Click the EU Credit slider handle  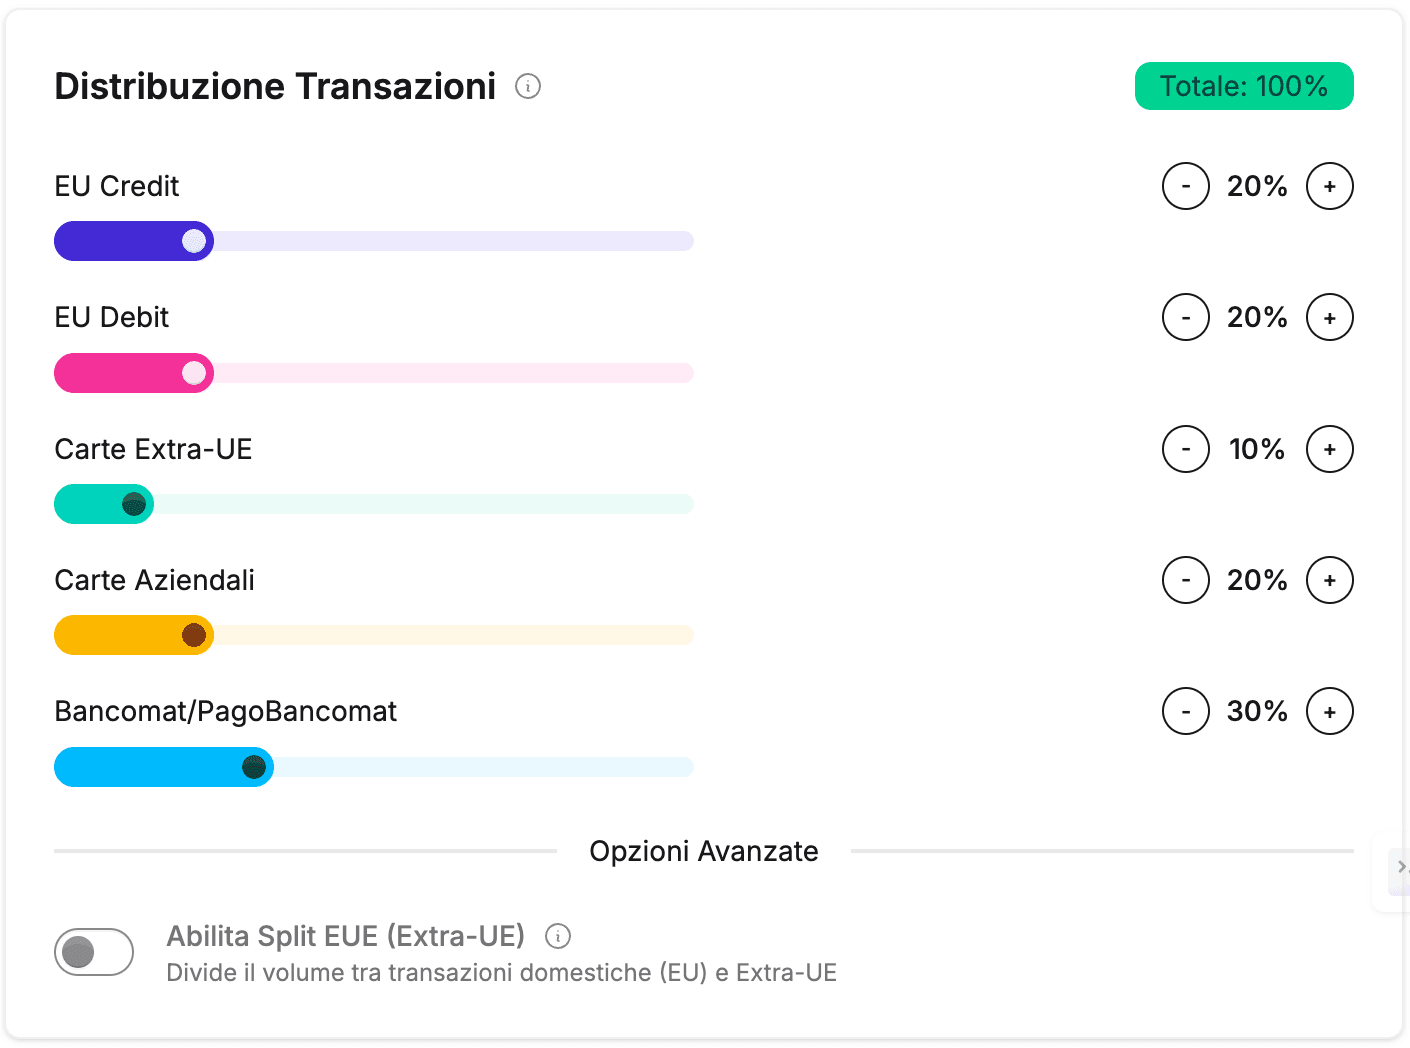click(x=193, y=241)
